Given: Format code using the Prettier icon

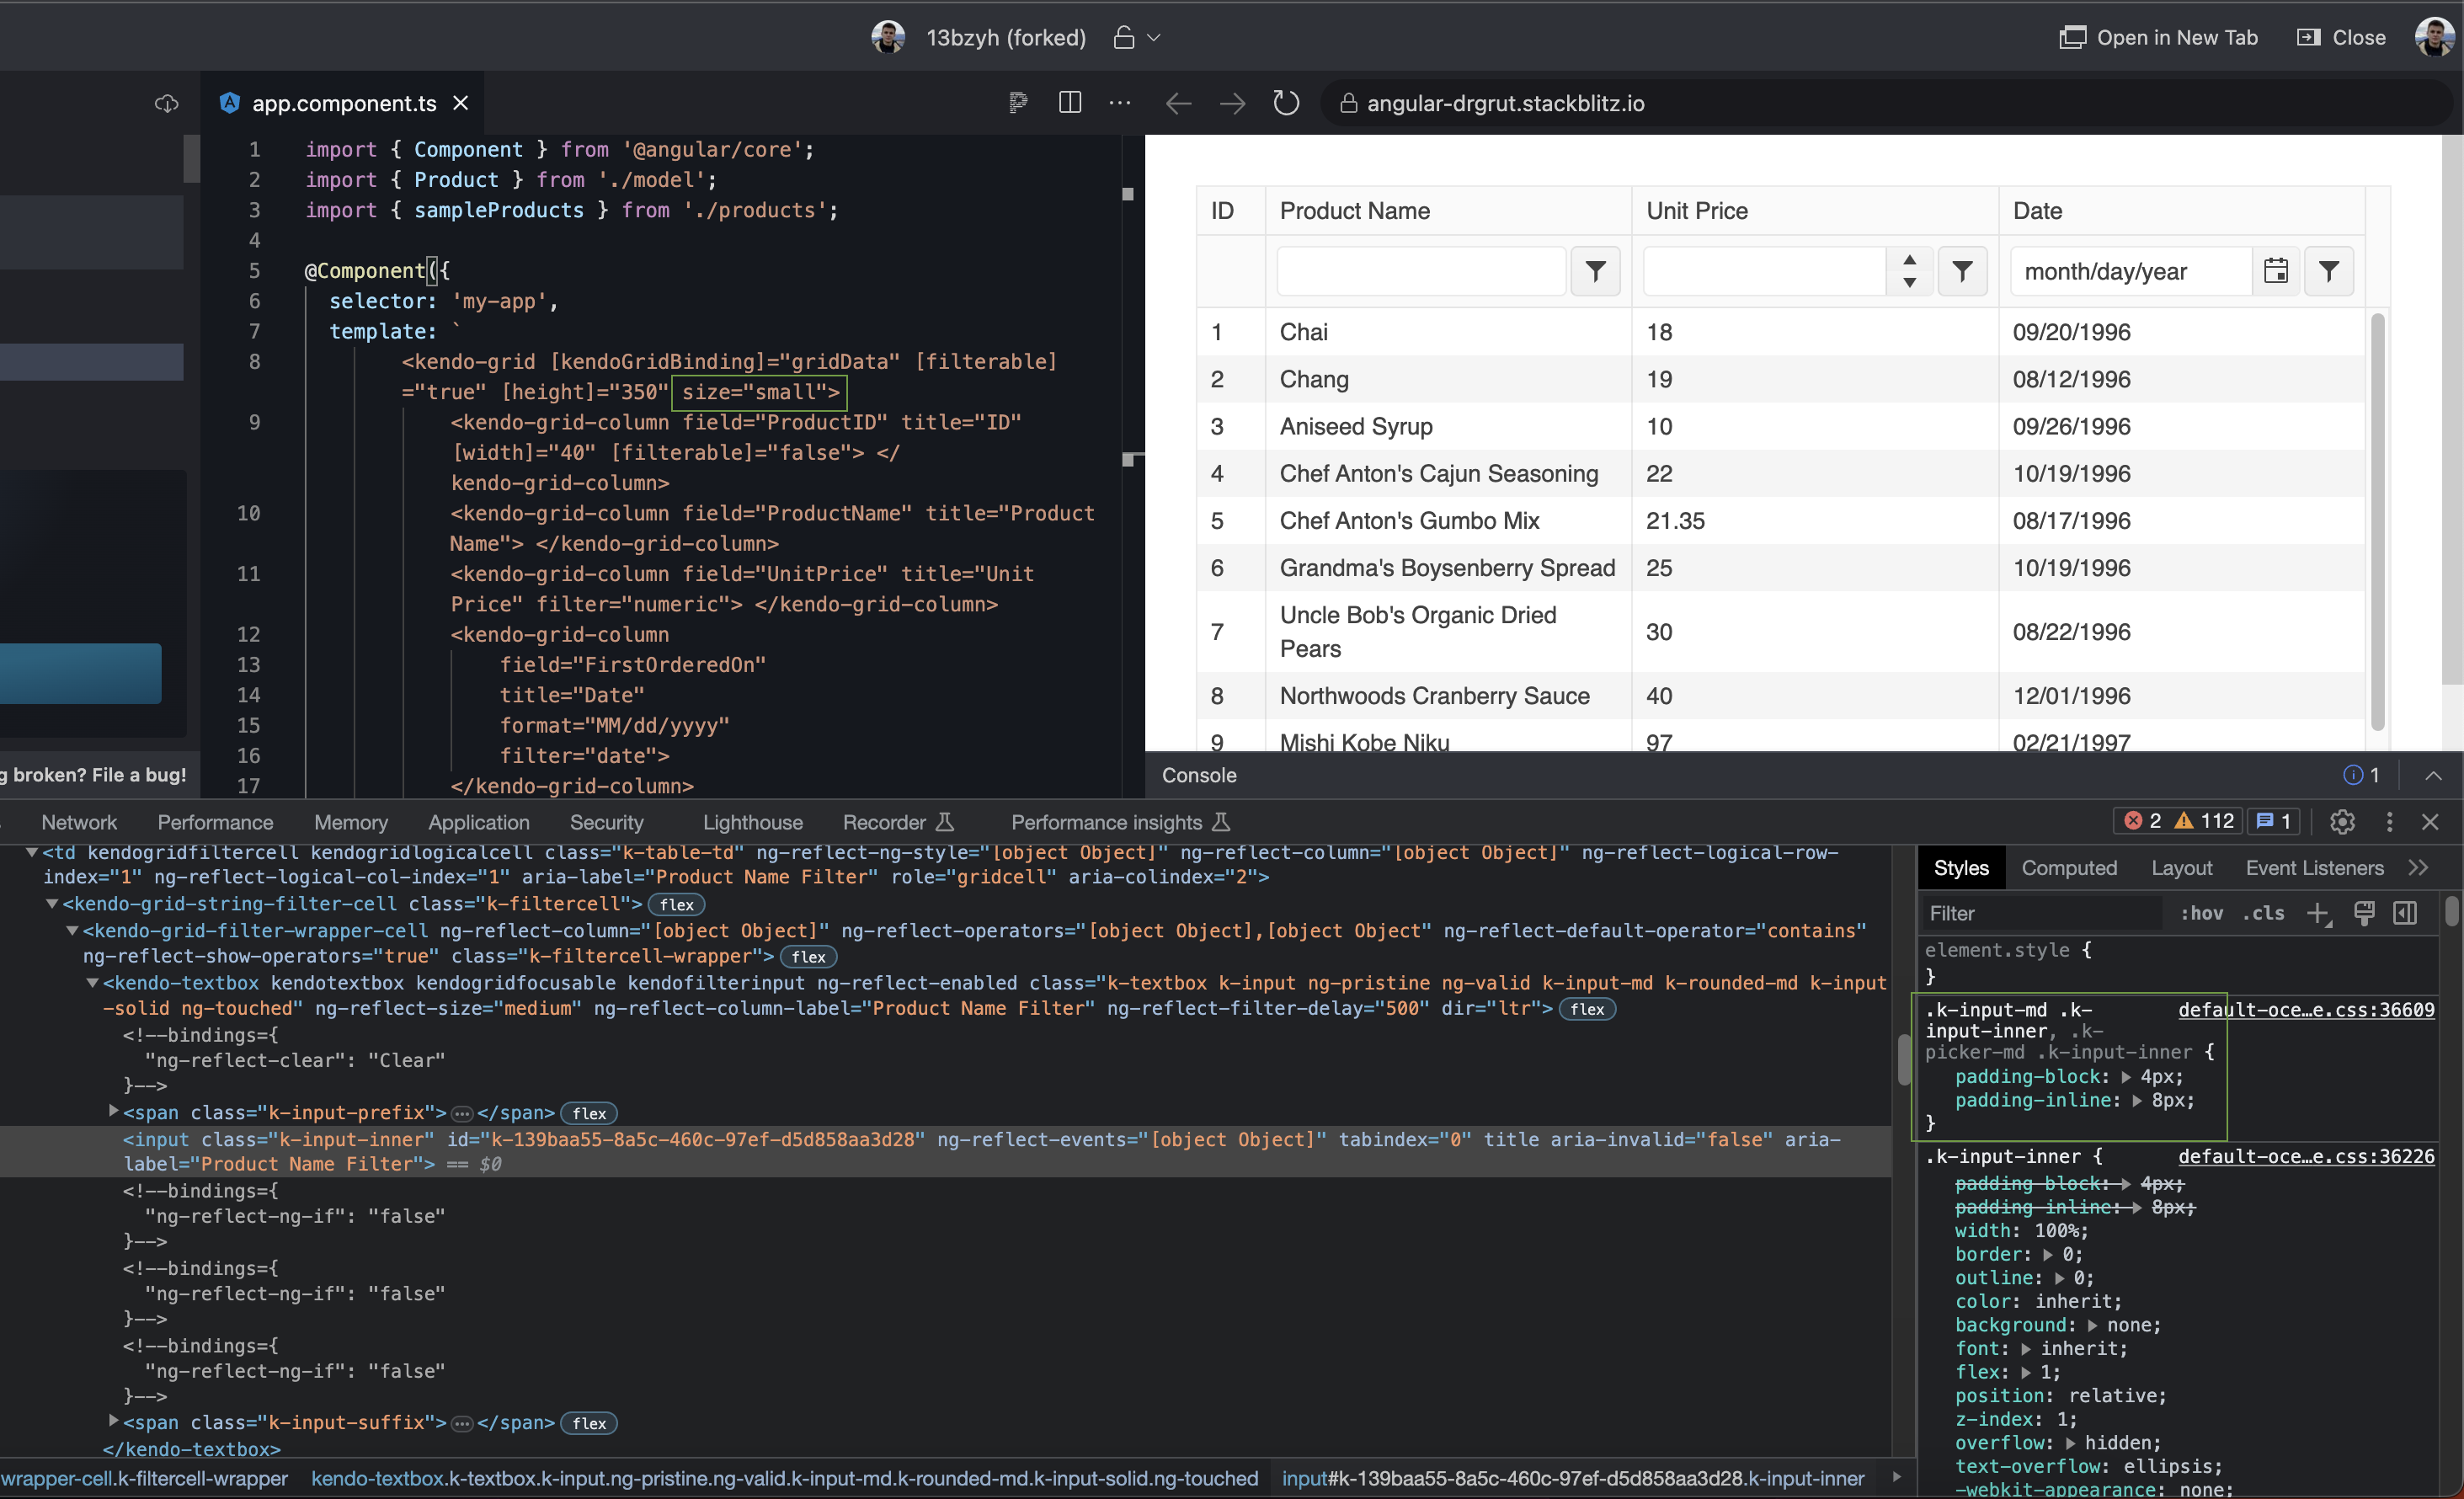Looking at the screenshot, I should 1017,103.
